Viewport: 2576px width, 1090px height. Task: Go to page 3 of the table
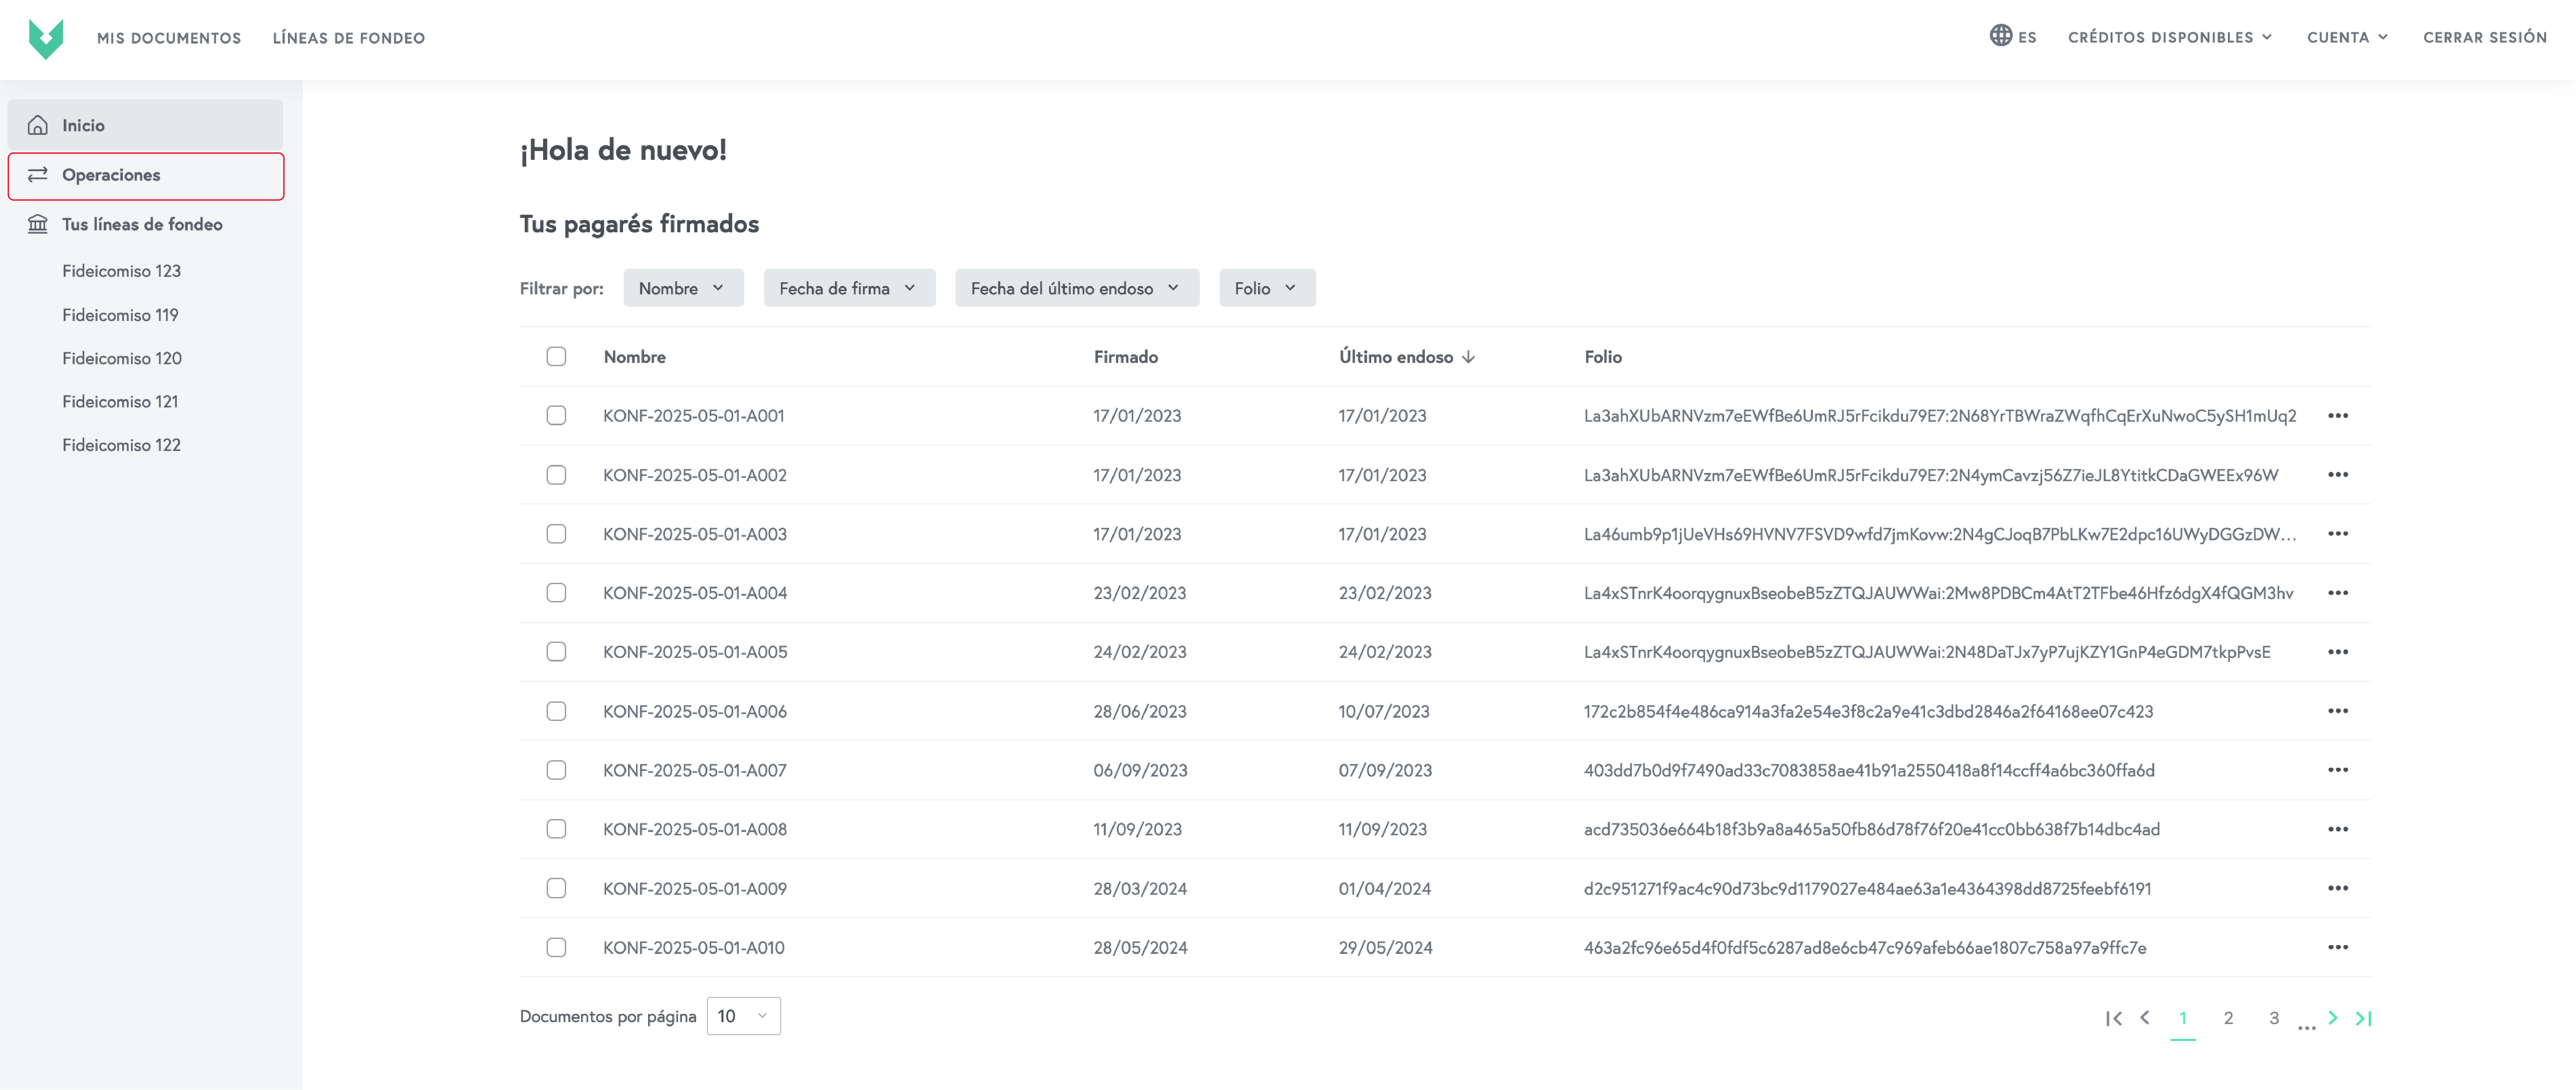[x=2274, y=1018]
